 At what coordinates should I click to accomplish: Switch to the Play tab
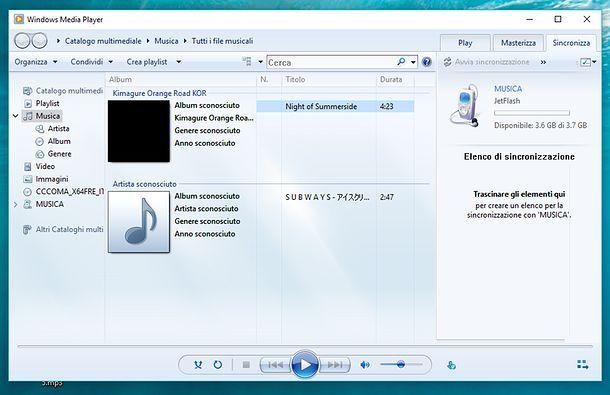[x=465, y=43]
